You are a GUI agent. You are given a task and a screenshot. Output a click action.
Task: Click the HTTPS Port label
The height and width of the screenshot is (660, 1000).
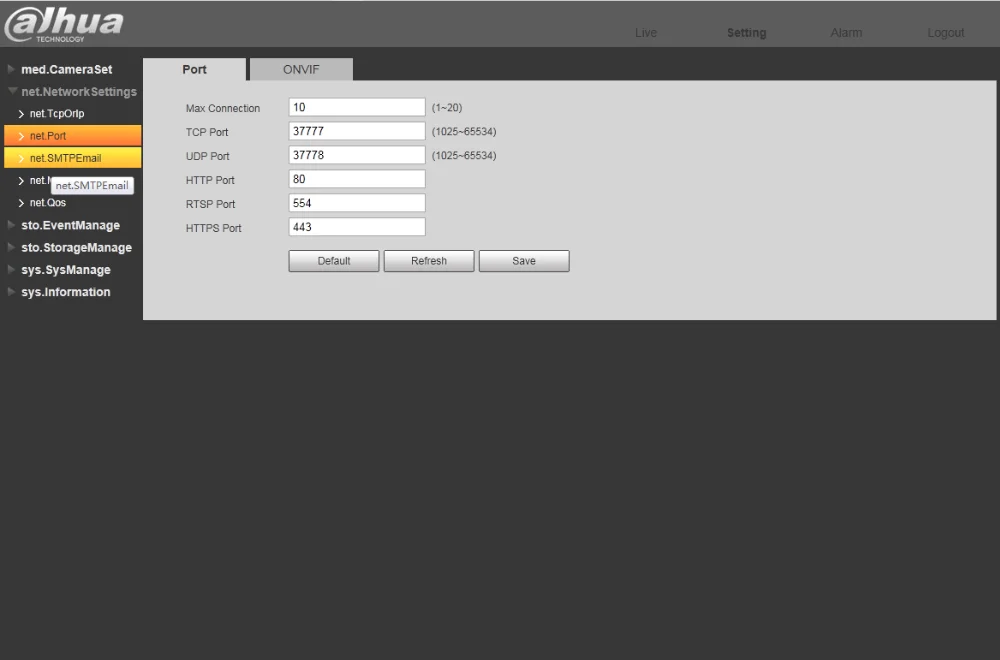pos(214,228)
